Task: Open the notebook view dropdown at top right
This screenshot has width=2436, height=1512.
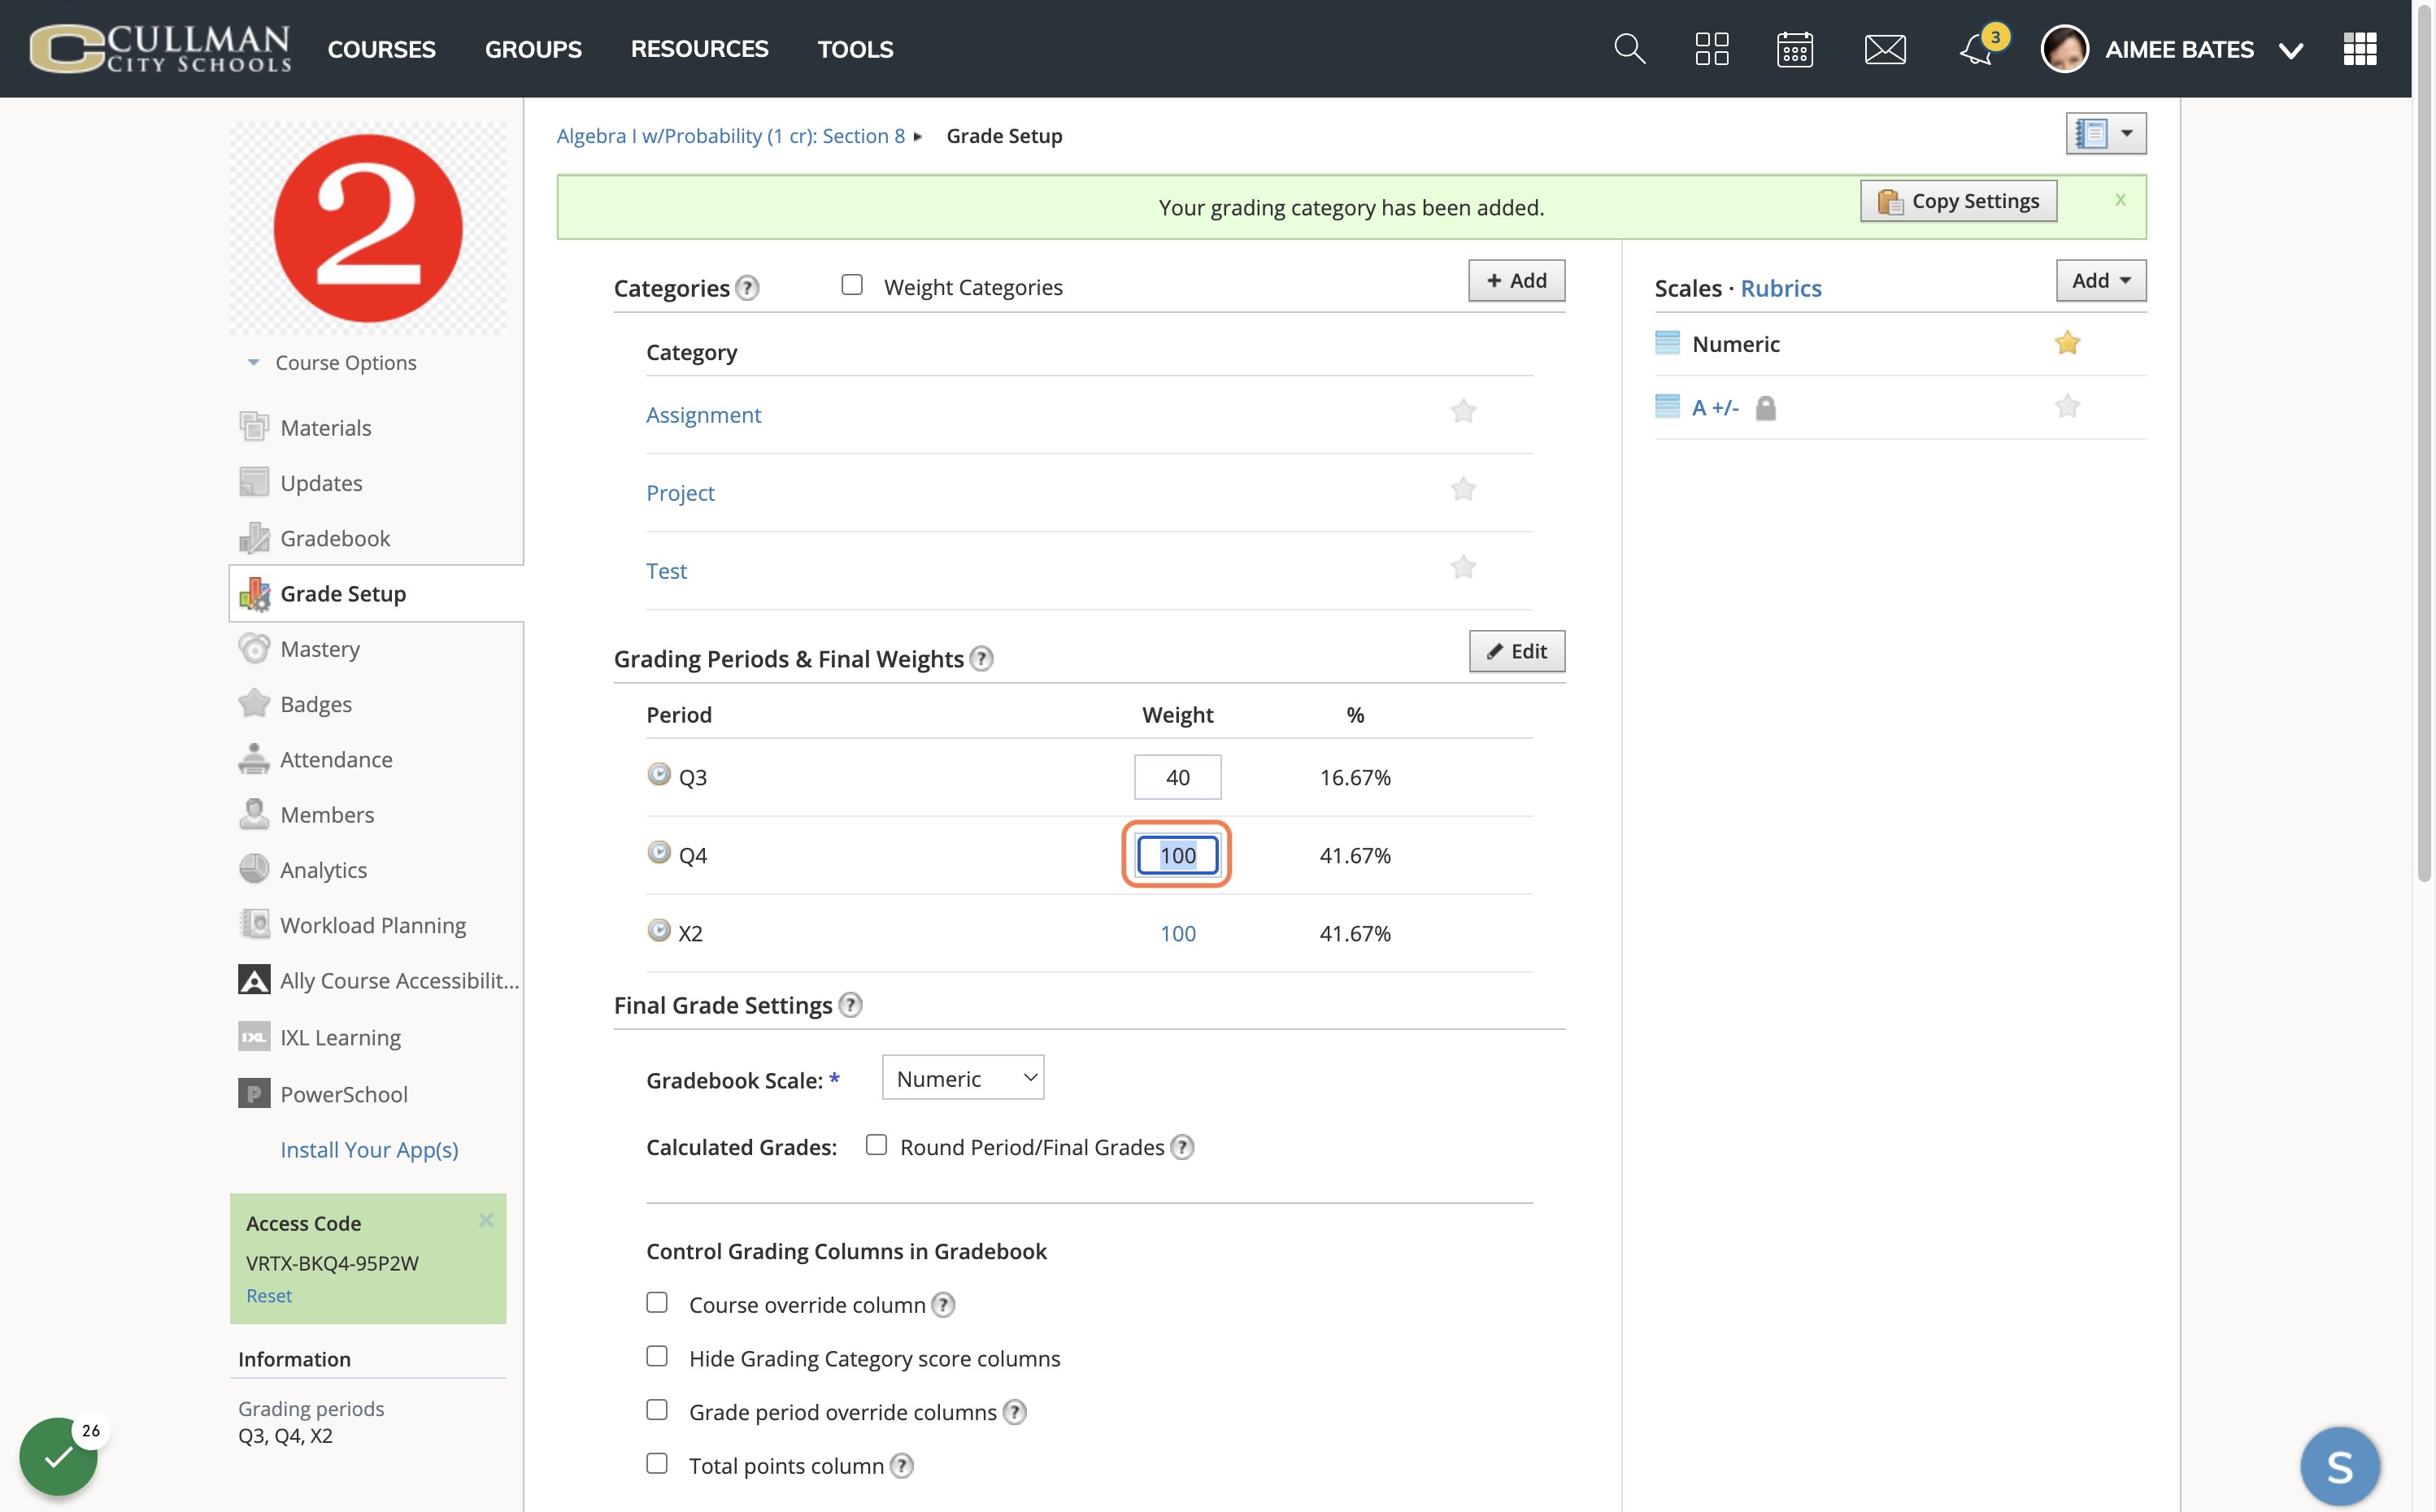Action: [x=2106, y=133]
